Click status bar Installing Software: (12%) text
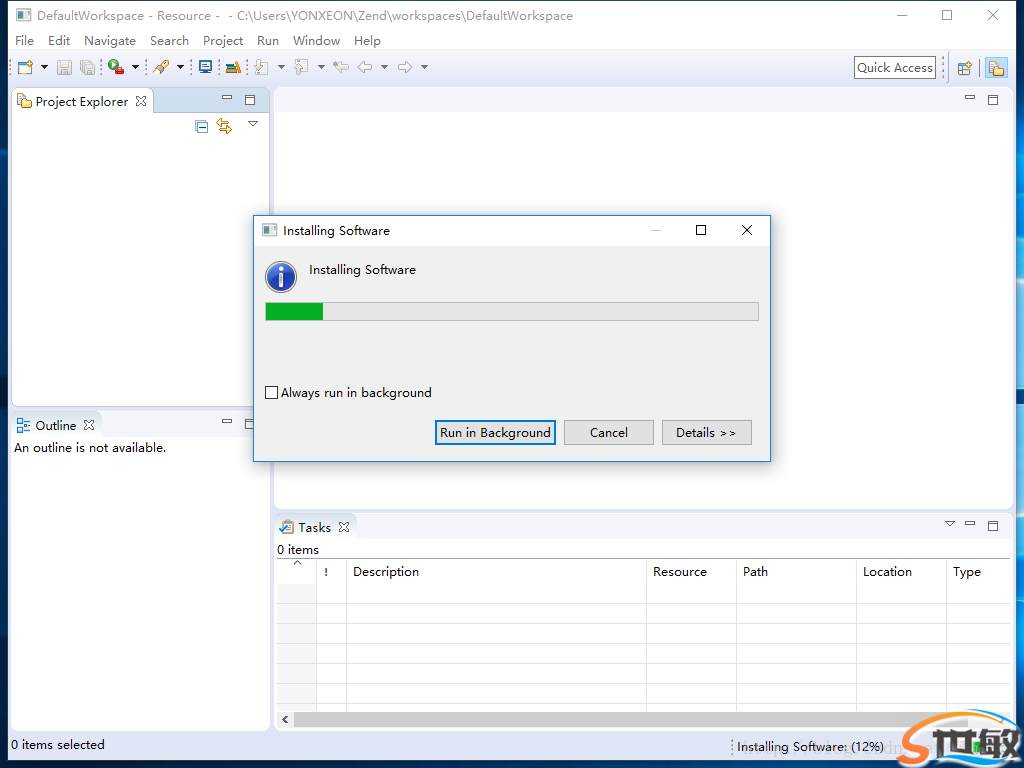The image size is (1024, 768). [810, 746]
